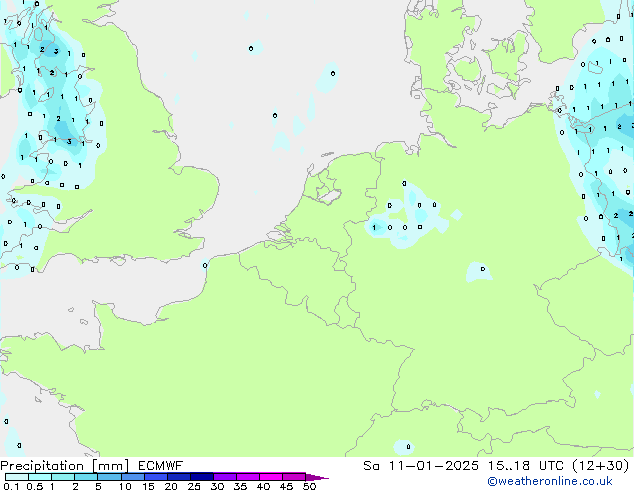Click the small rain patch at bottom center
Image resolution: width=634 pixels, height=490 pixels.
point(403,446)
